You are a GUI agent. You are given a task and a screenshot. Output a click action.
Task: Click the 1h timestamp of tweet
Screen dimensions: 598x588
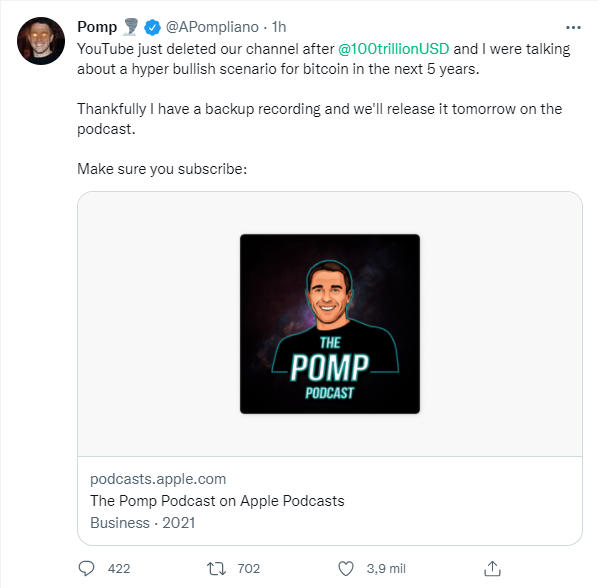pyautogui.click(x=279, y=27)
